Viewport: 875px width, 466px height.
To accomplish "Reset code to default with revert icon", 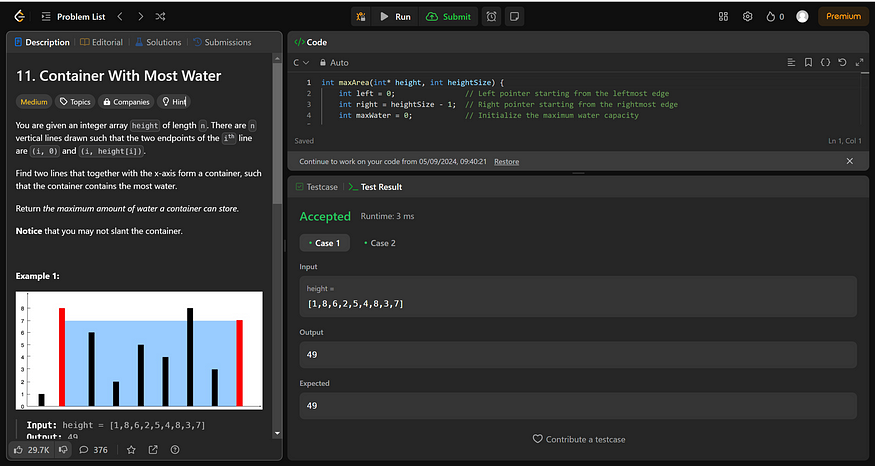I will [842, 63].
